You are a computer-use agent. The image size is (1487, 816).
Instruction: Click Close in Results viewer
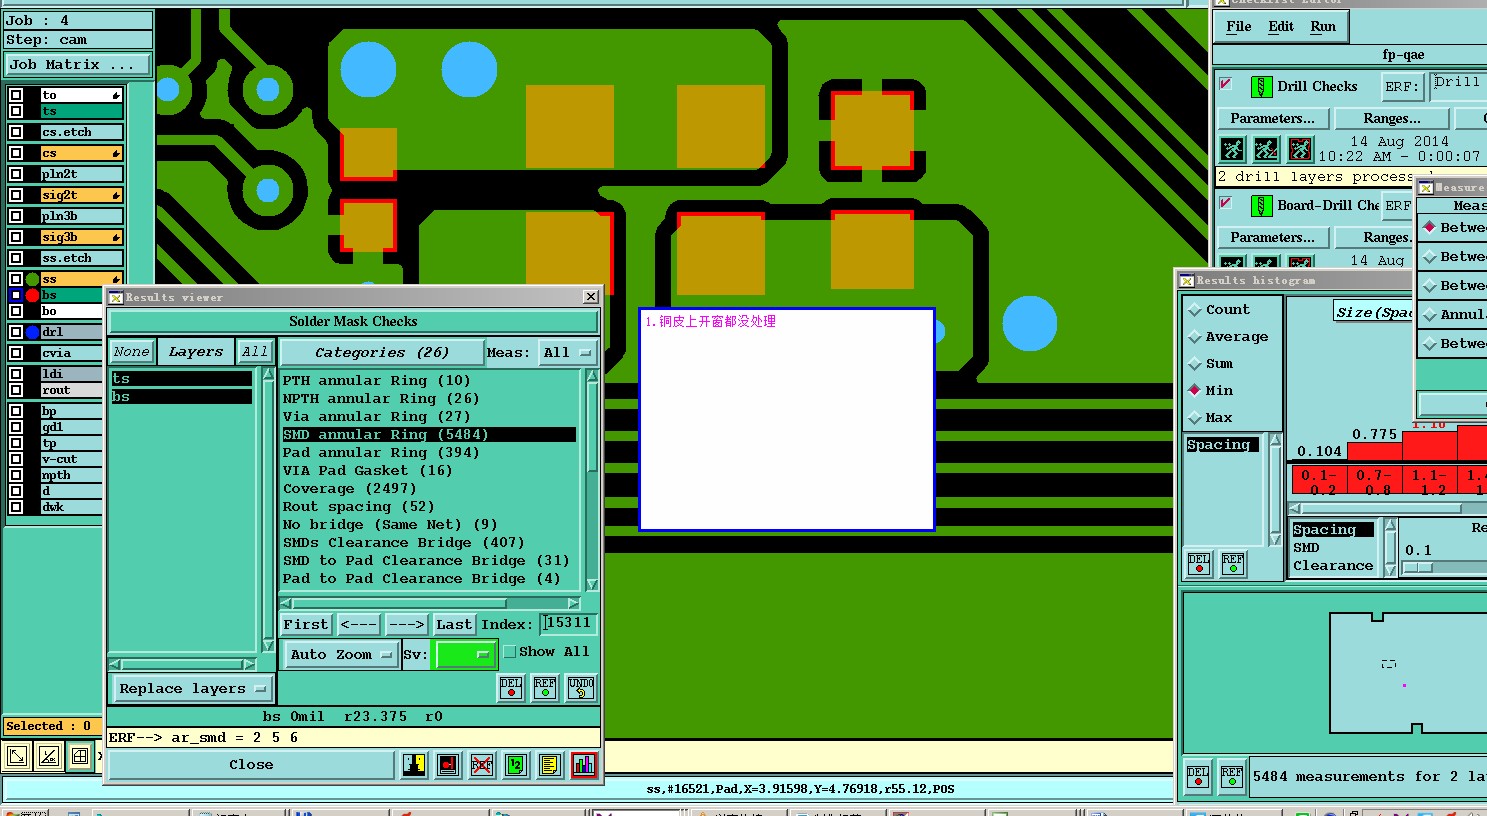pyautogui.click(x=251, y=765)
